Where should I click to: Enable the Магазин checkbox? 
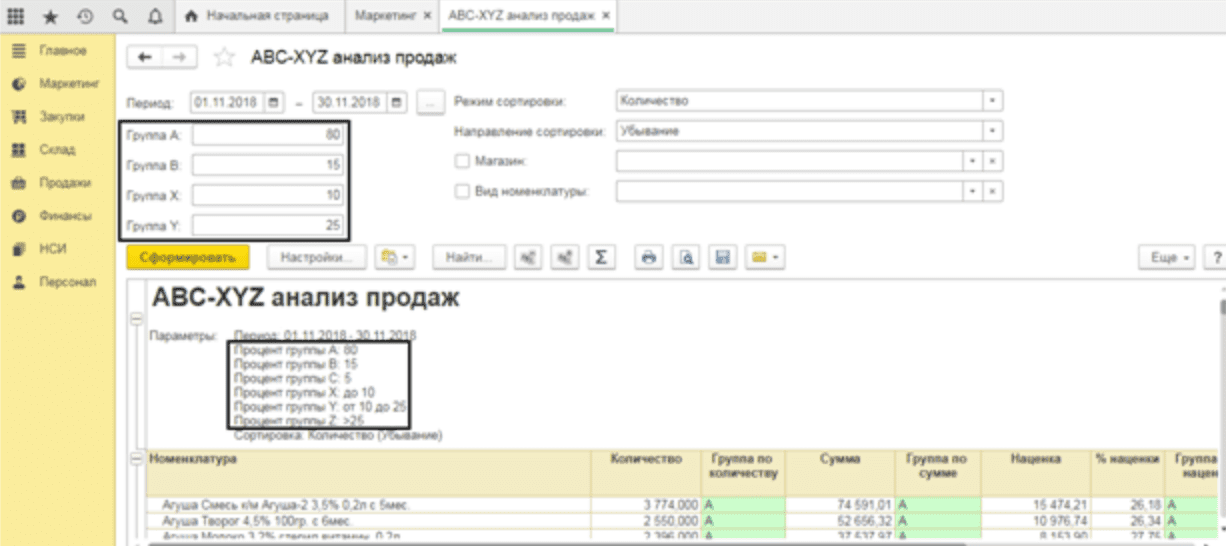pos(462,161)
